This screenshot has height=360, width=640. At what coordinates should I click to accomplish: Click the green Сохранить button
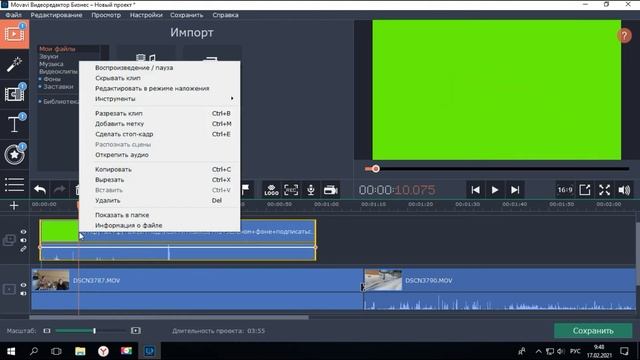pyautogui.click(x=593, y=331)
